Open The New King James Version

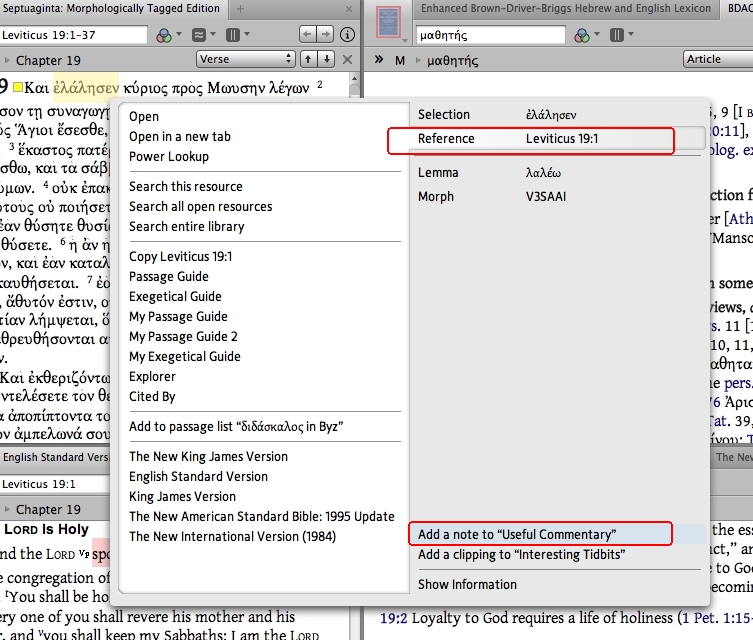(208, 457)
